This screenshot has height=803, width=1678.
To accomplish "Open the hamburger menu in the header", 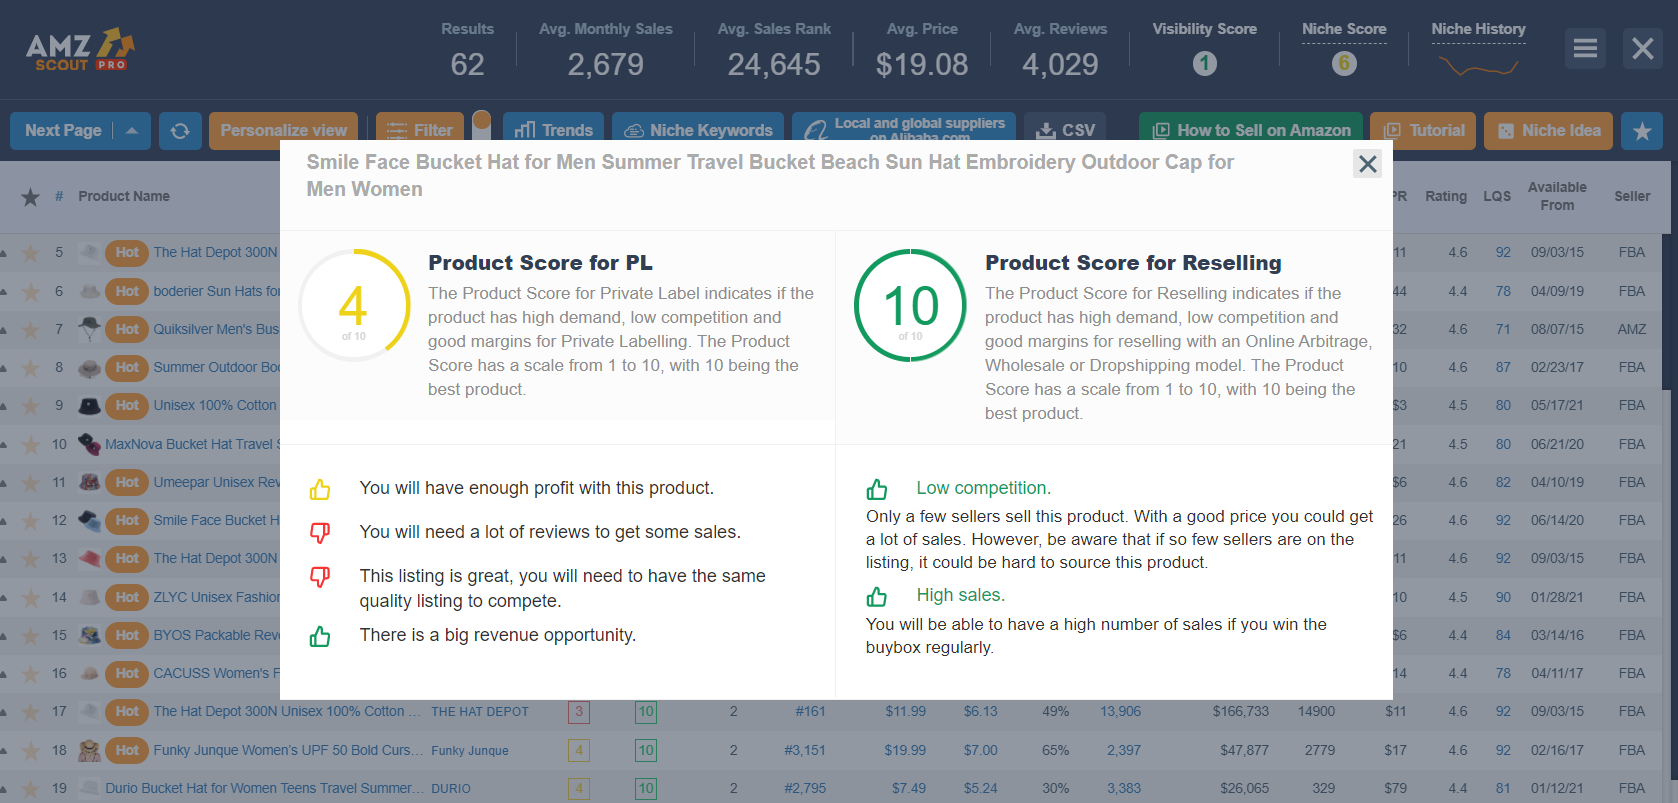I will (1585, 48).
